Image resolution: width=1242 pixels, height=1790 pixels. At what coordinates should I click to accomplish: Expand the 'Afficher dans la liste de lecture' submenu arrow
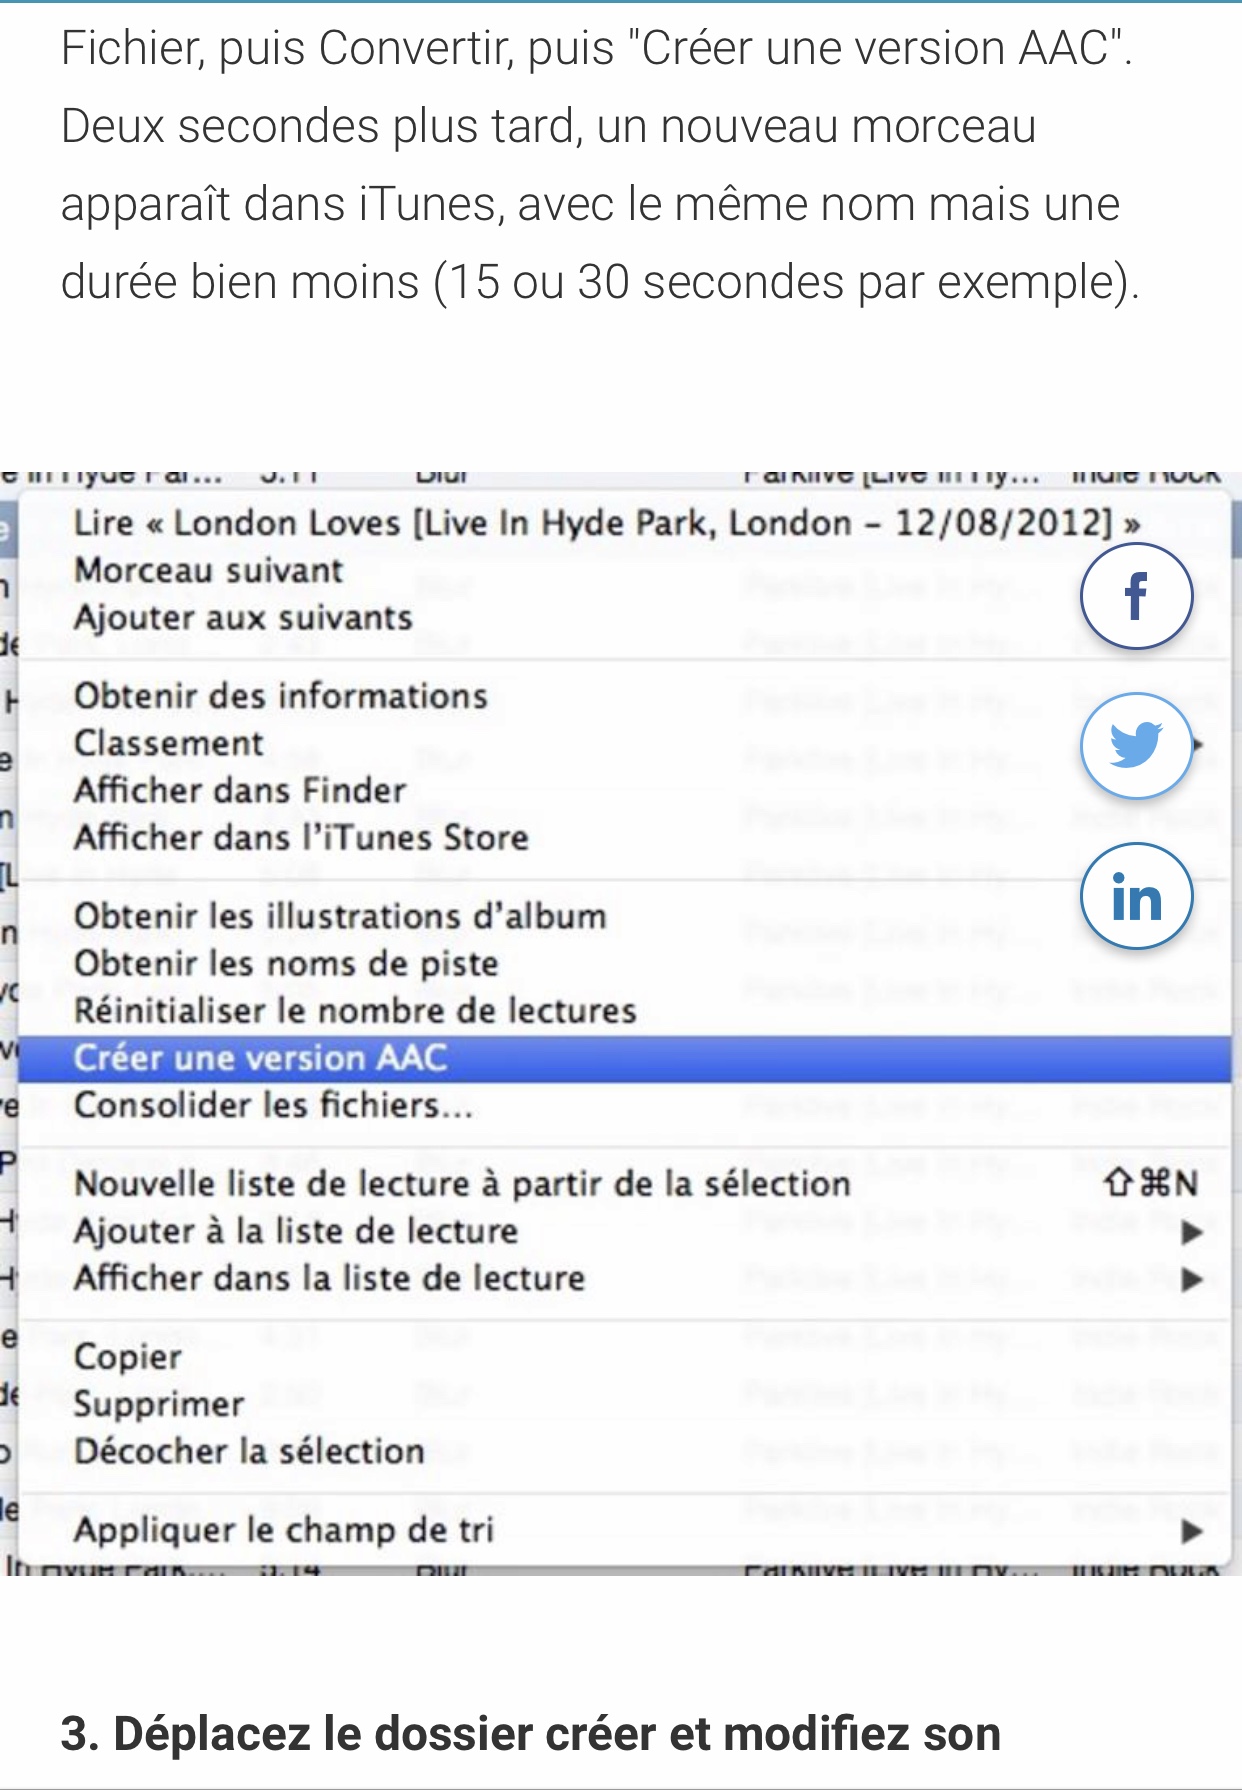pos(1191,1279)
